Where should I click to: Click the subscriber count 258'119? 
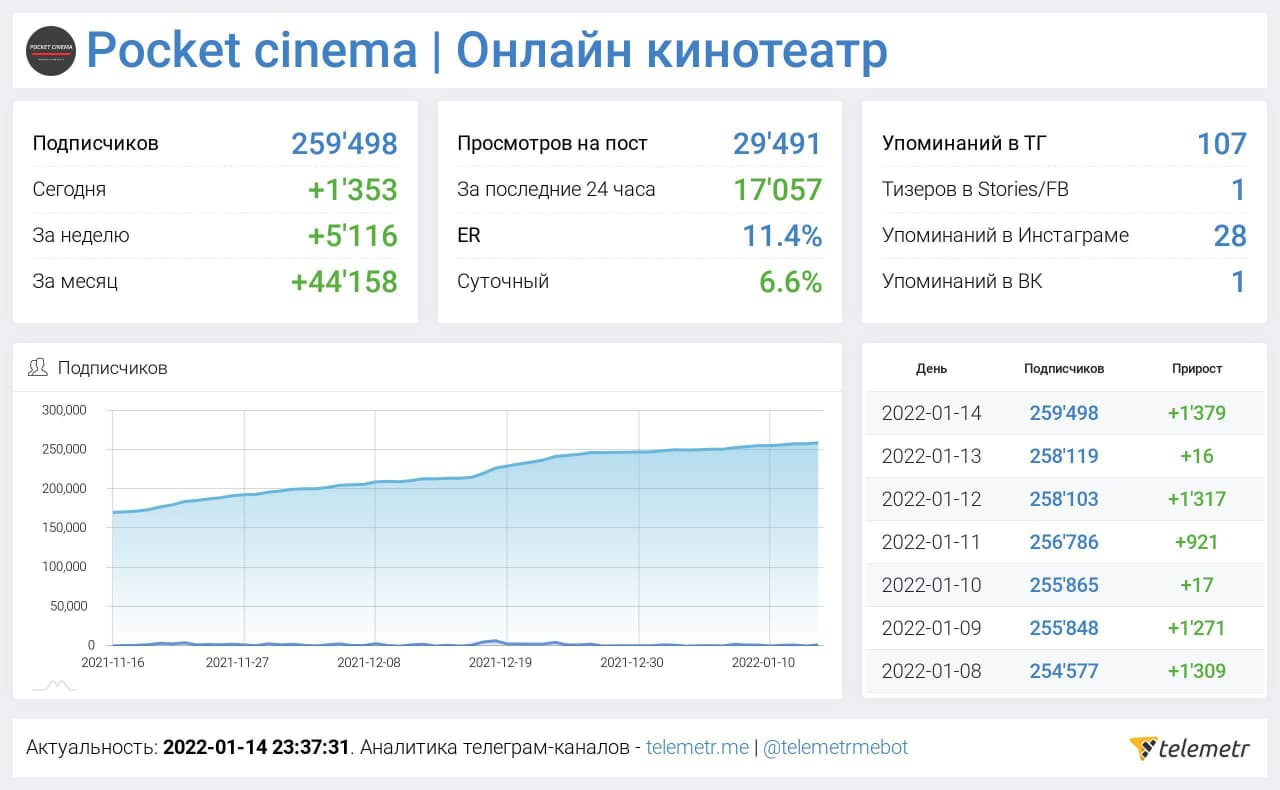pos(1064,456)
